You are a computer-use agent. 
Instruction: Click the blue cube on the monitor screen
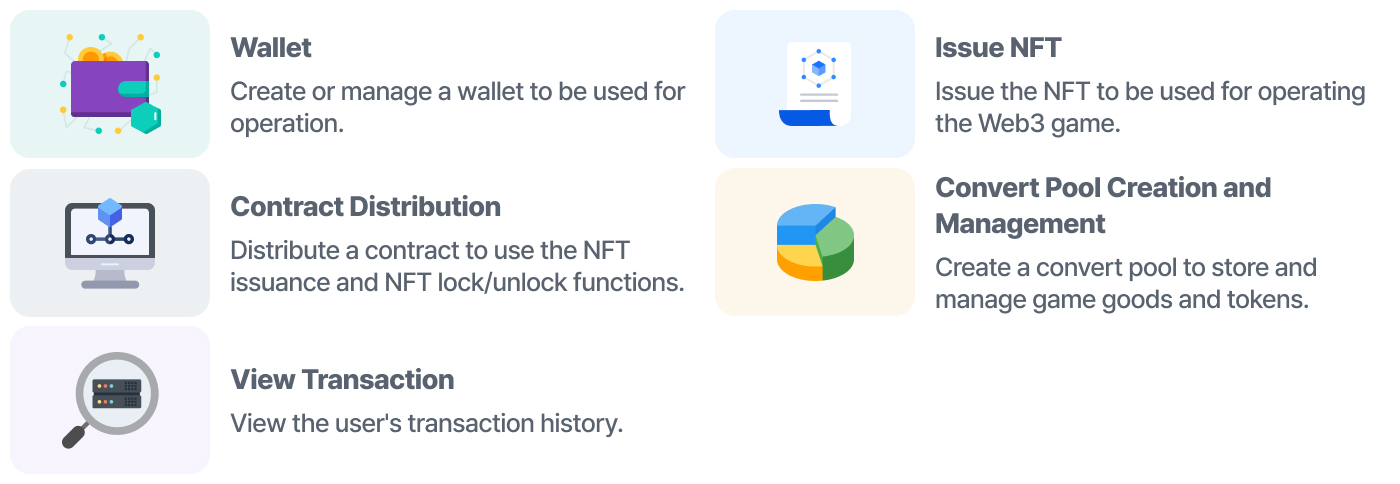[110, 212]
